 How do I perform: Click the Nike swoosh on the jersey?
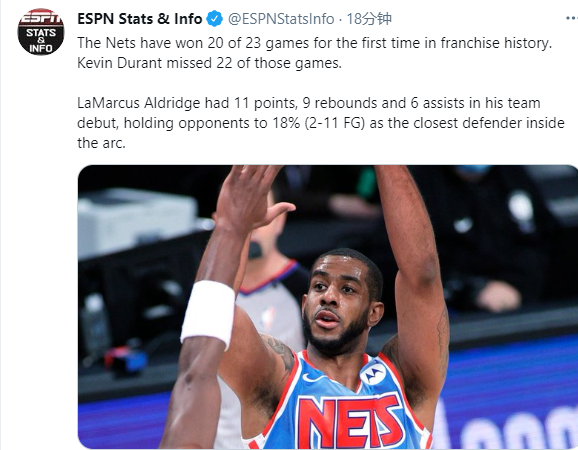[312, 379]
